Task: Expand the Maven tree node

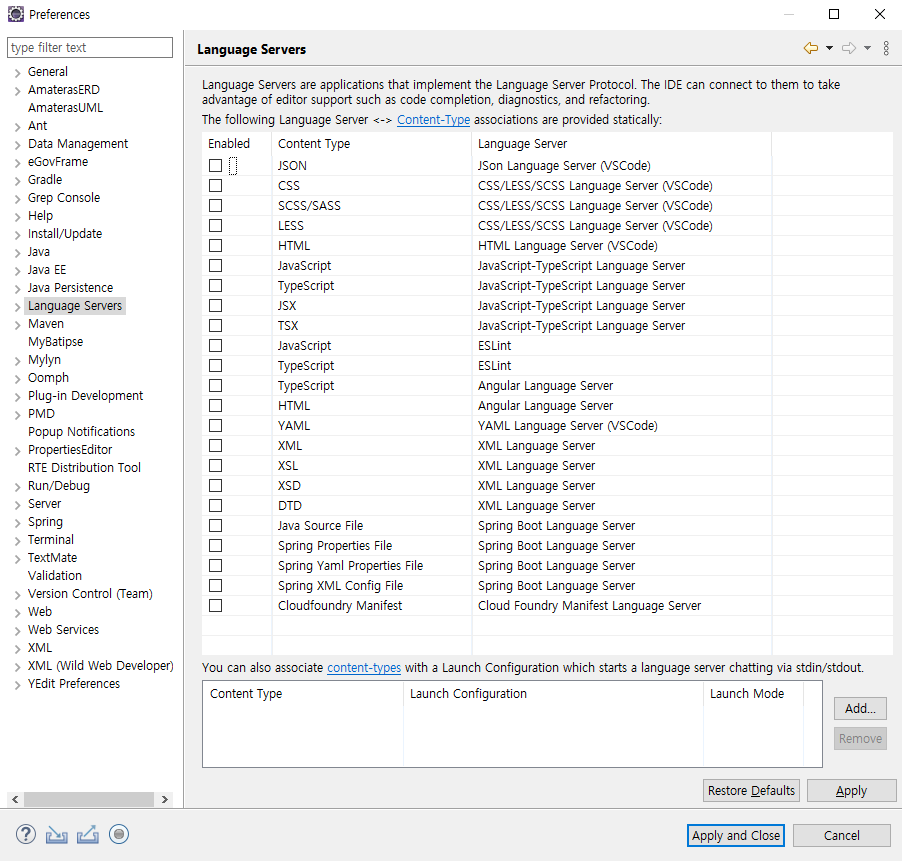Action: (17, 324)
